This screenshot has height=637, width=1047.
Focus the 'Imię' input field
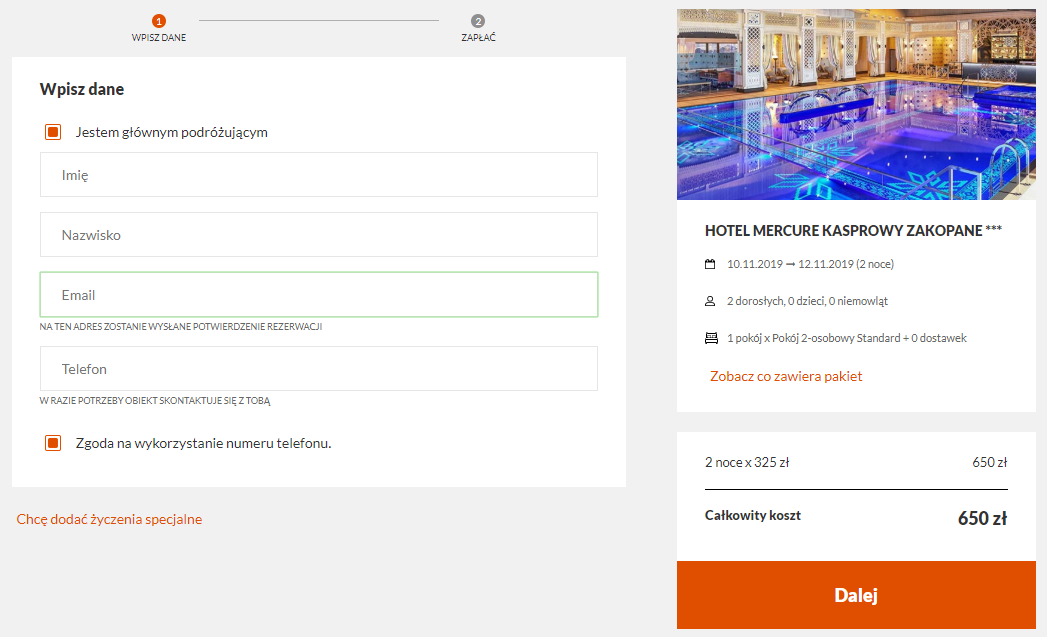319,175
